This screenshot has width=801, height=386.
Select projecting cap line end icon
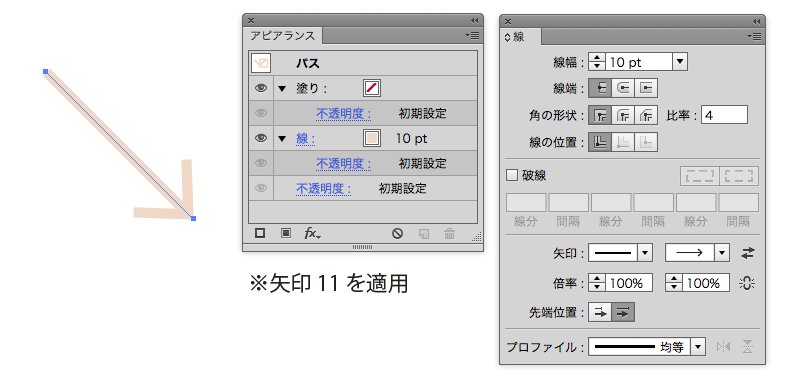[646, 88]
